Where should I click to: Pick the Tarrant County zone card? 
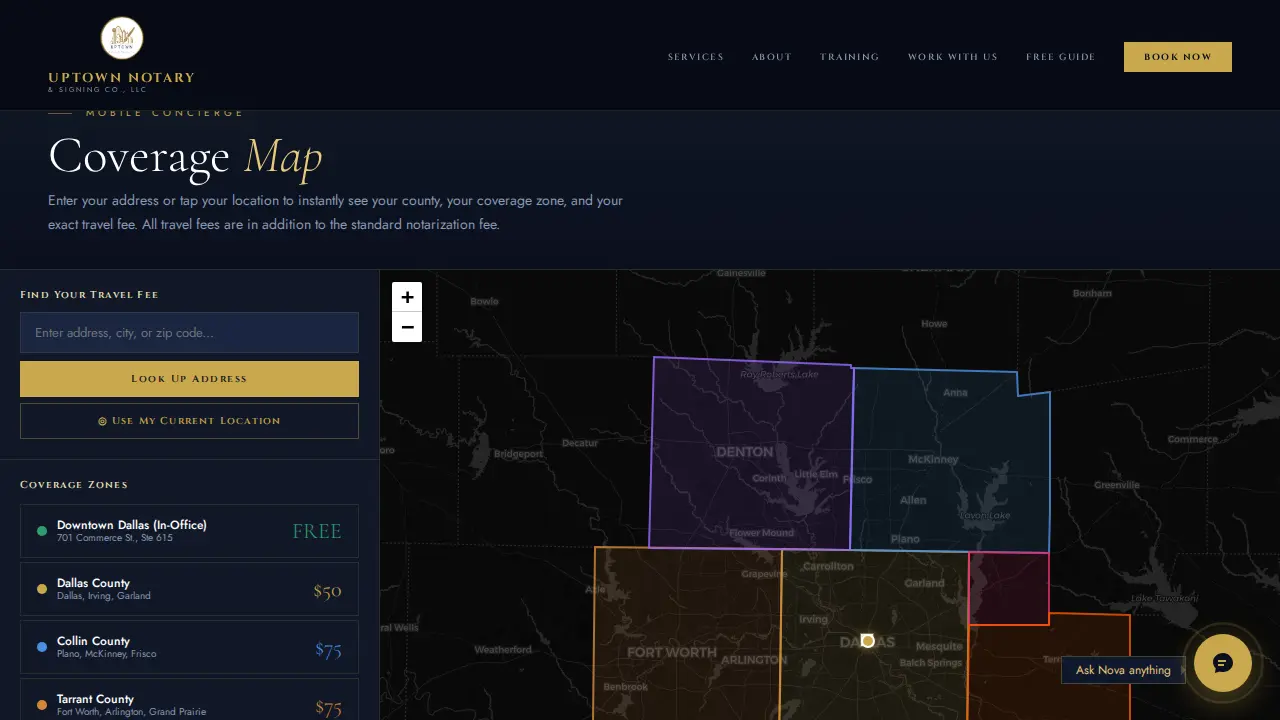tap(189, 700)
